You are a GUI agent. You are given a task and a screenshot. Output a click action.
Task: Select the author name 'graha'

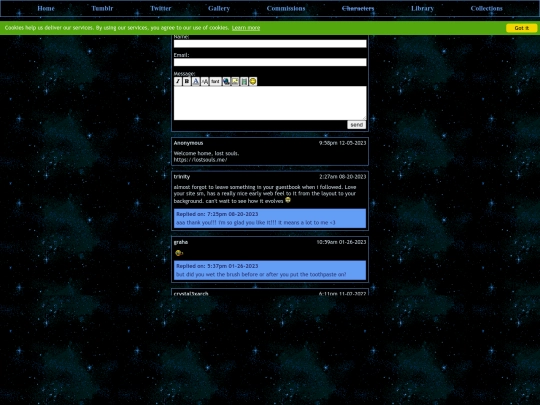pyautogui.click(x=181, y=242)
